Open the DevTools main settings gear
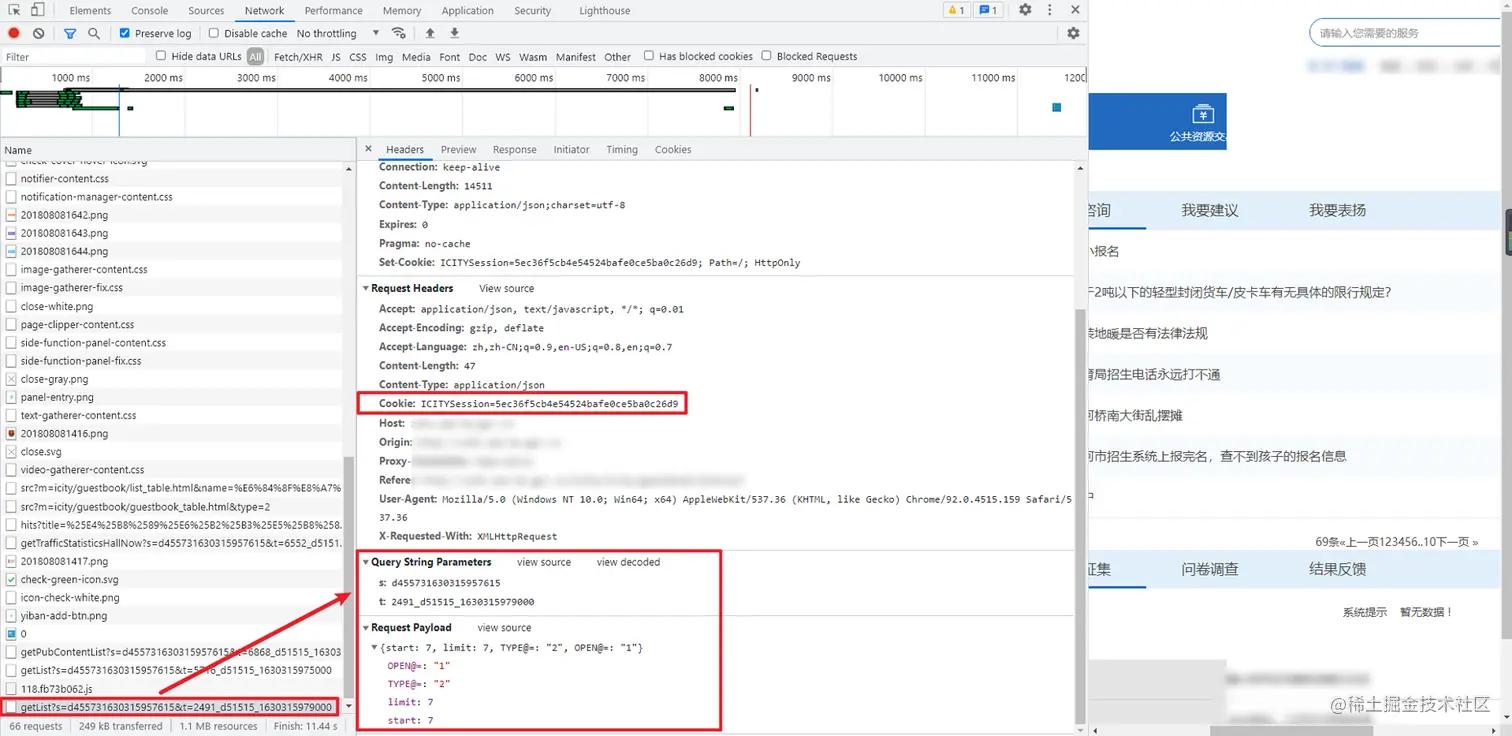The height and width of the screenshot is (736, 1512). pos(1025,10)
